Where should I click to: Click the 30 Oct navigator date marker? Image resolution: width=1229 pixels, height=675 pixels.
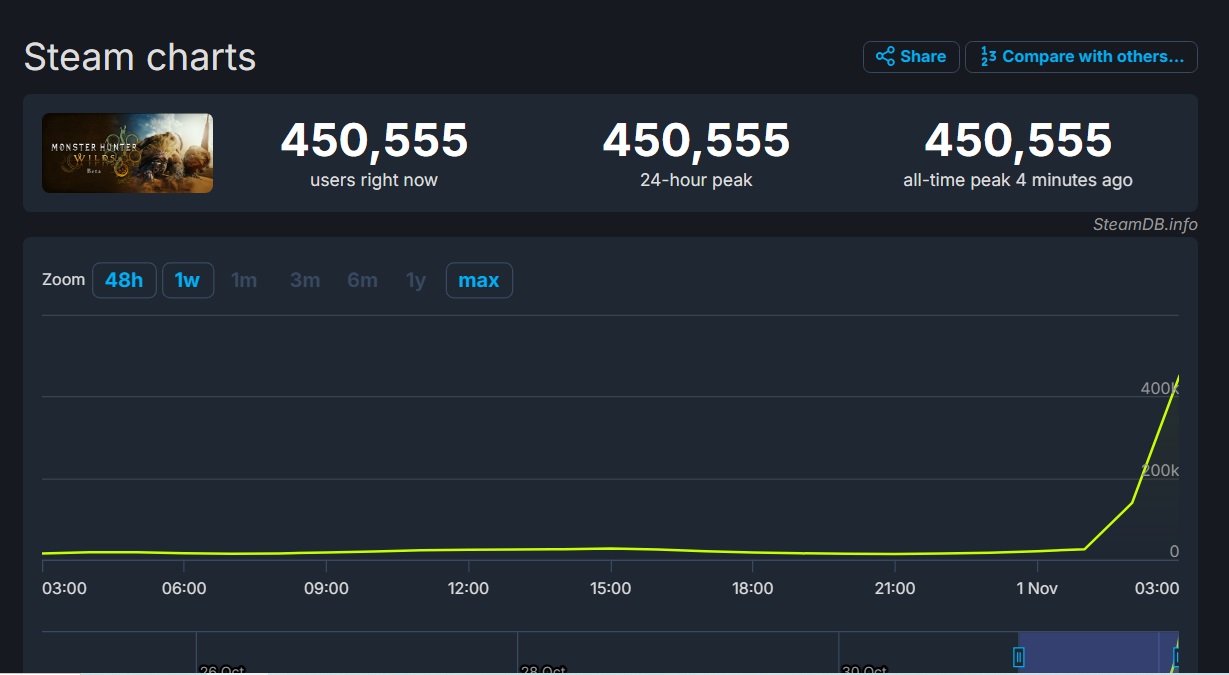coord(863,669)
